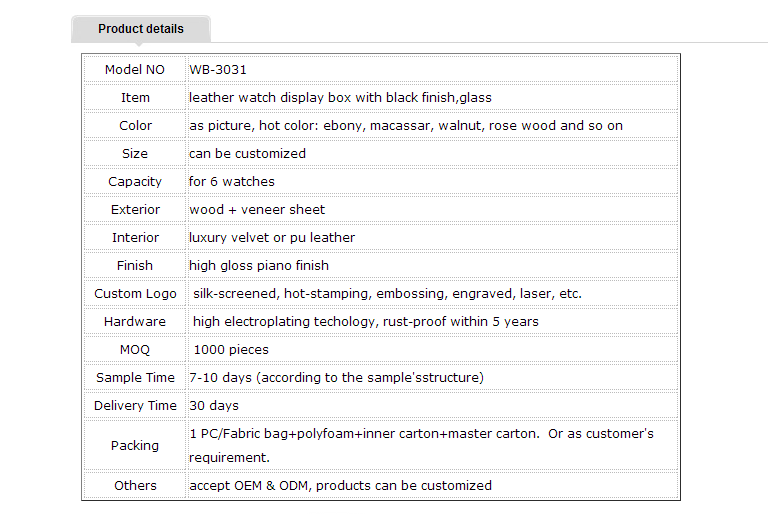
Task: Select the WB-3031 model number value
Action: point(218,70)
